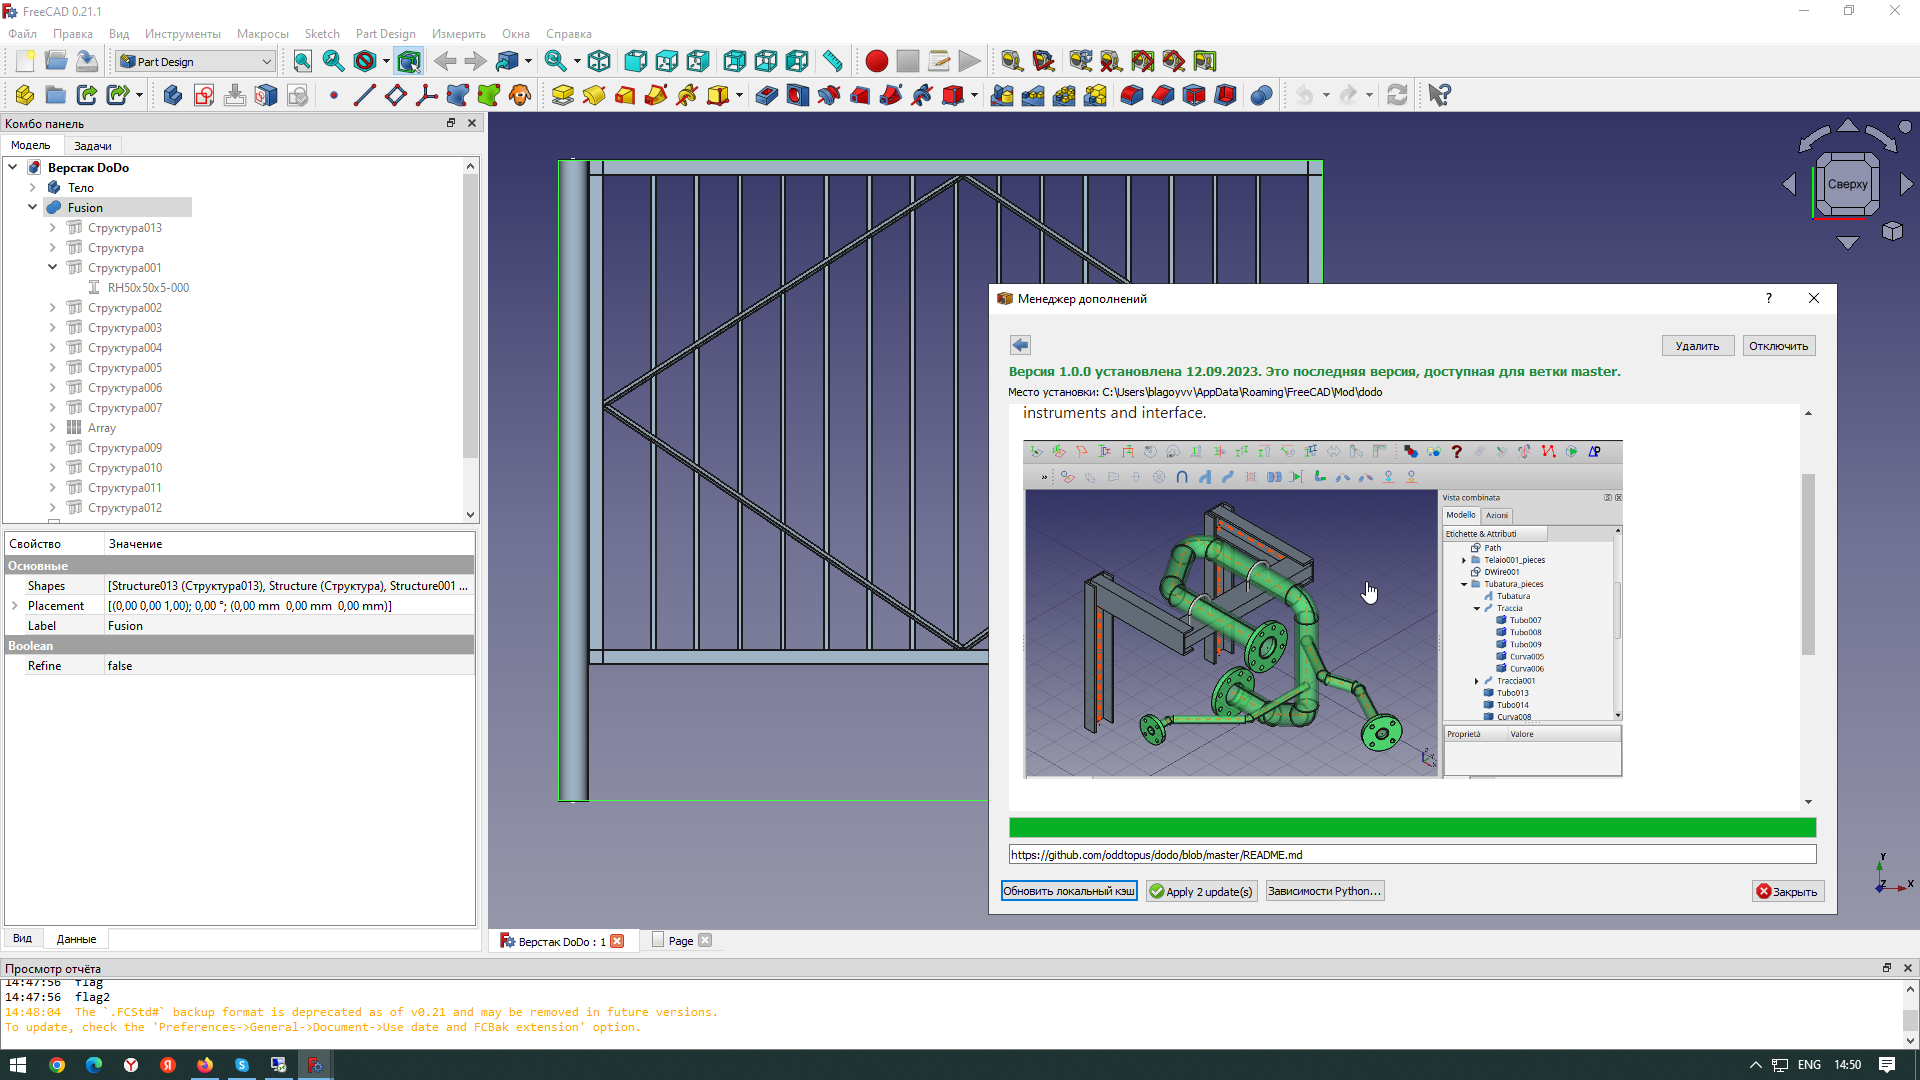Screen dimensions: 1920x1080
Task: Select the Pad tool
Action: (x=562, y=95)
